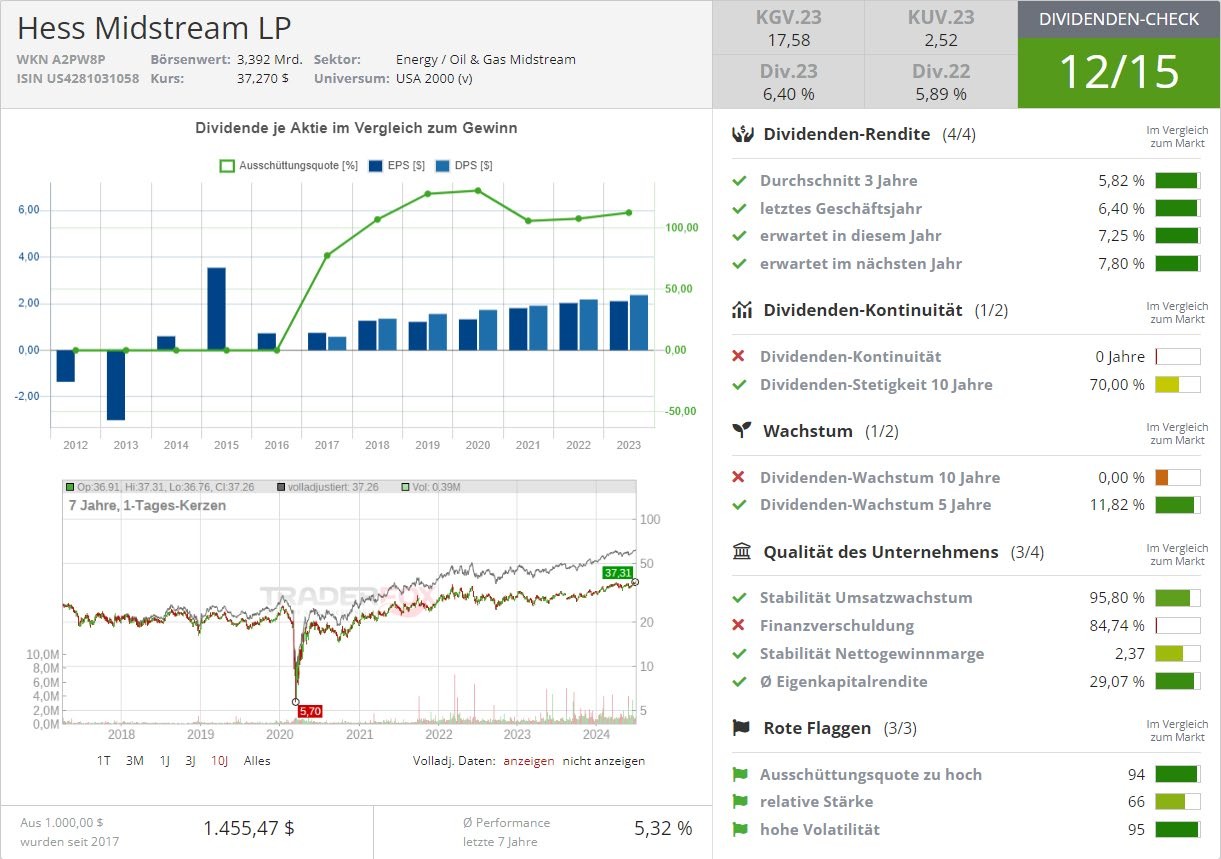Click the 5,32 % performance value
The height and width of the screenshot is (859, 1221).
point(663,828)
